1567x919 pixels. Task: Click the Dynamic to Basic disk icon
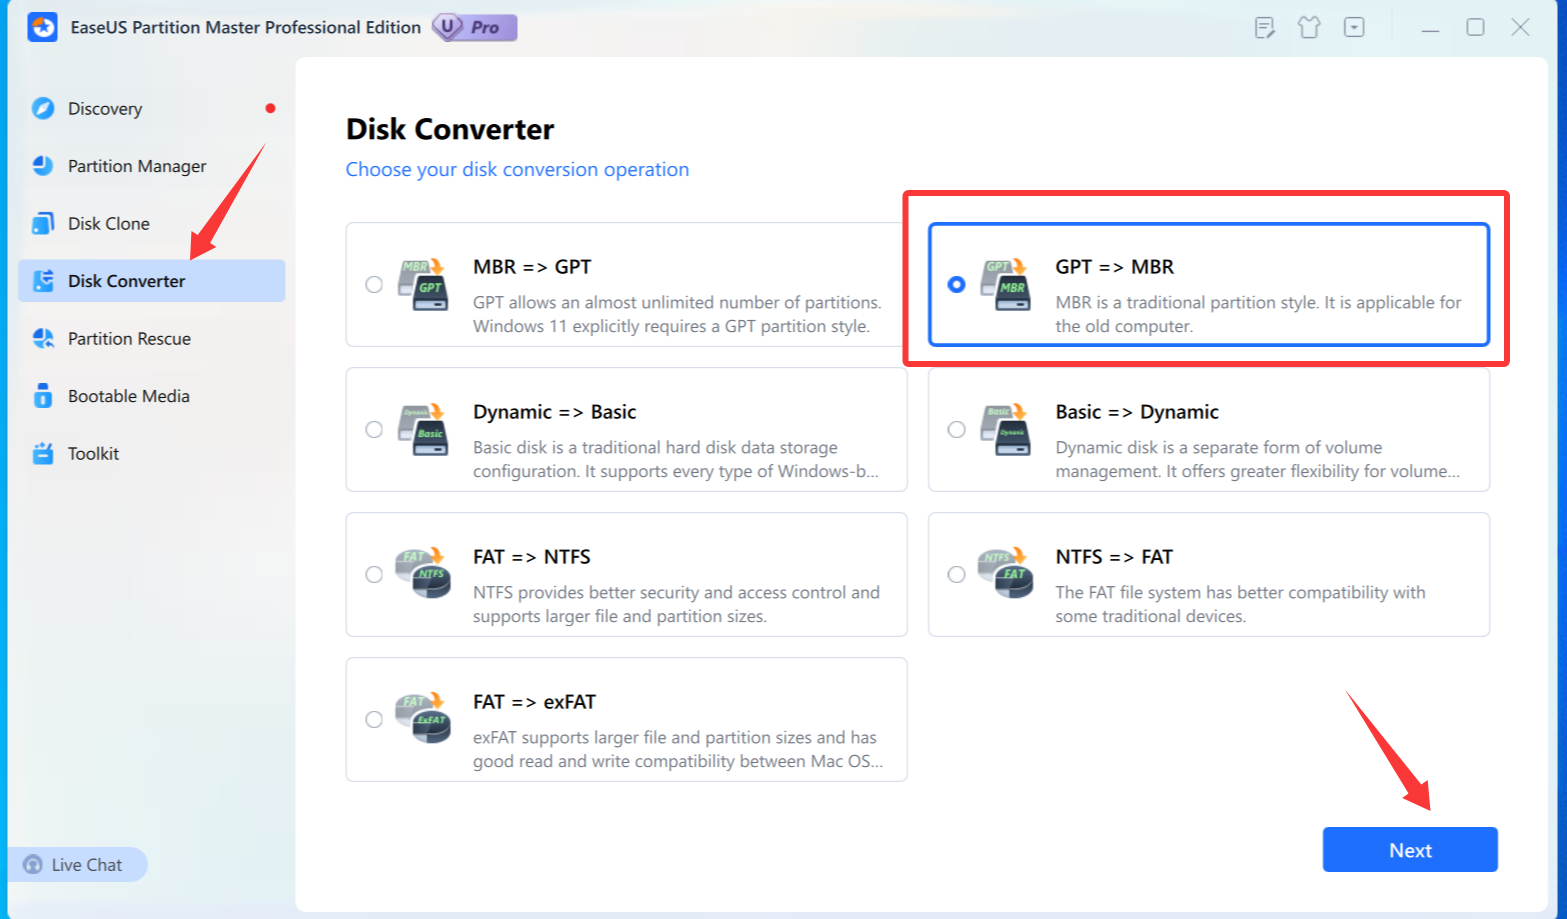[x=424, y=430]
